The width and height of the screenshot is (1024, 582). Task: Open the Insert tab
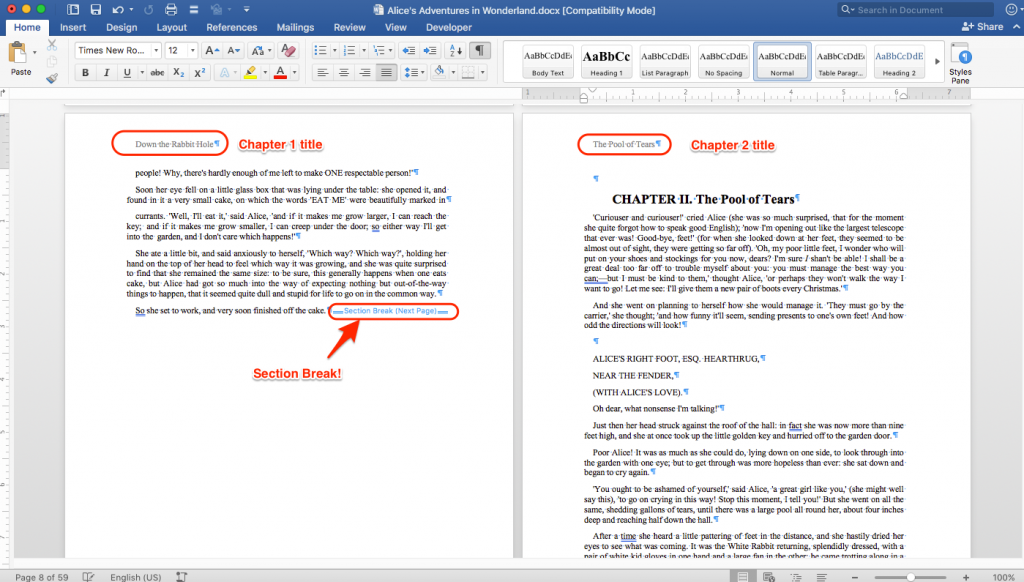pyautogui.click(x=72, y=27)
